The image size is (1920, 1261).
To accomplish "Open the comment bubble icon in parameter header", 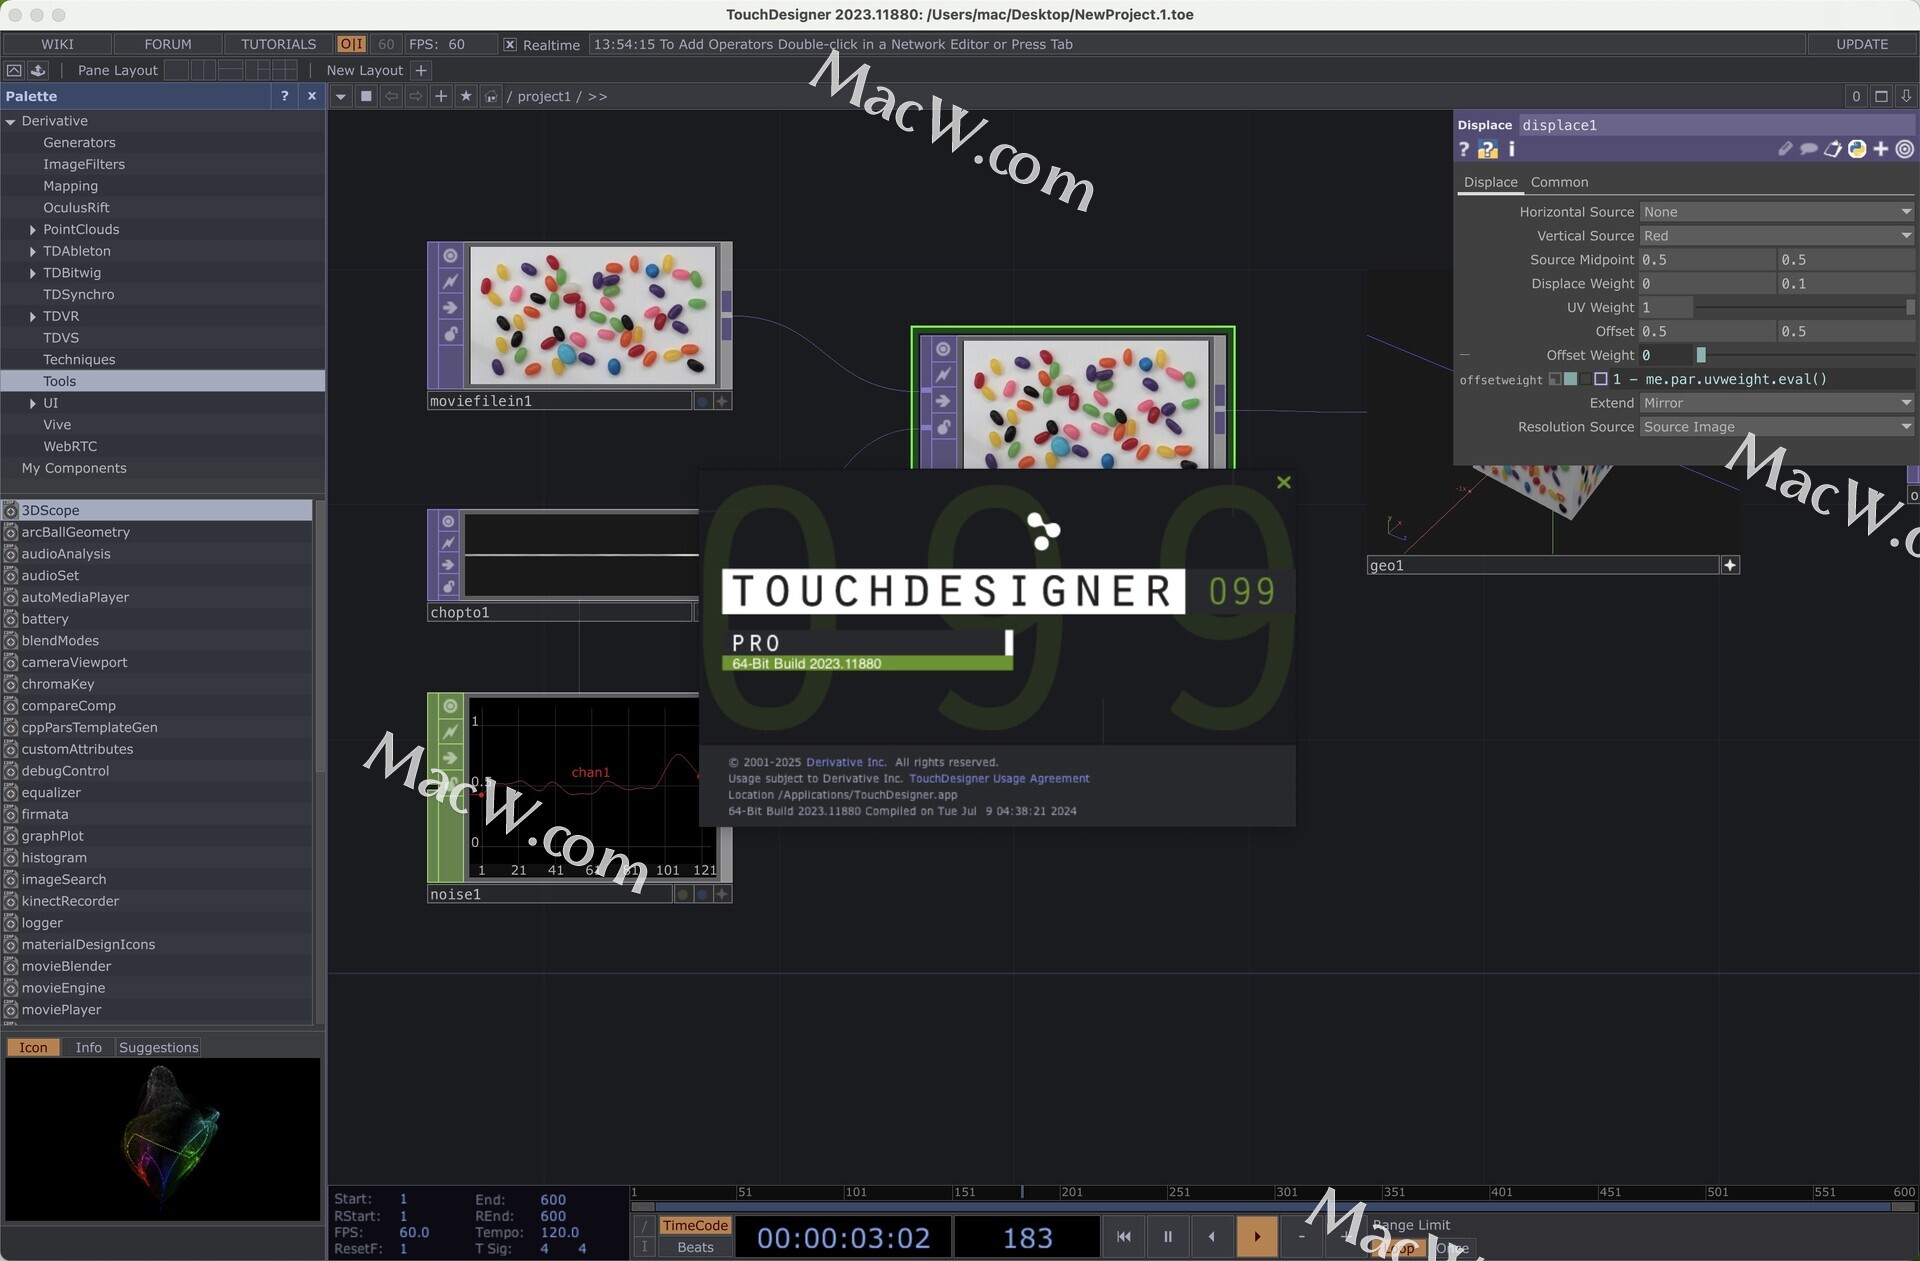I will [1808, 149].
